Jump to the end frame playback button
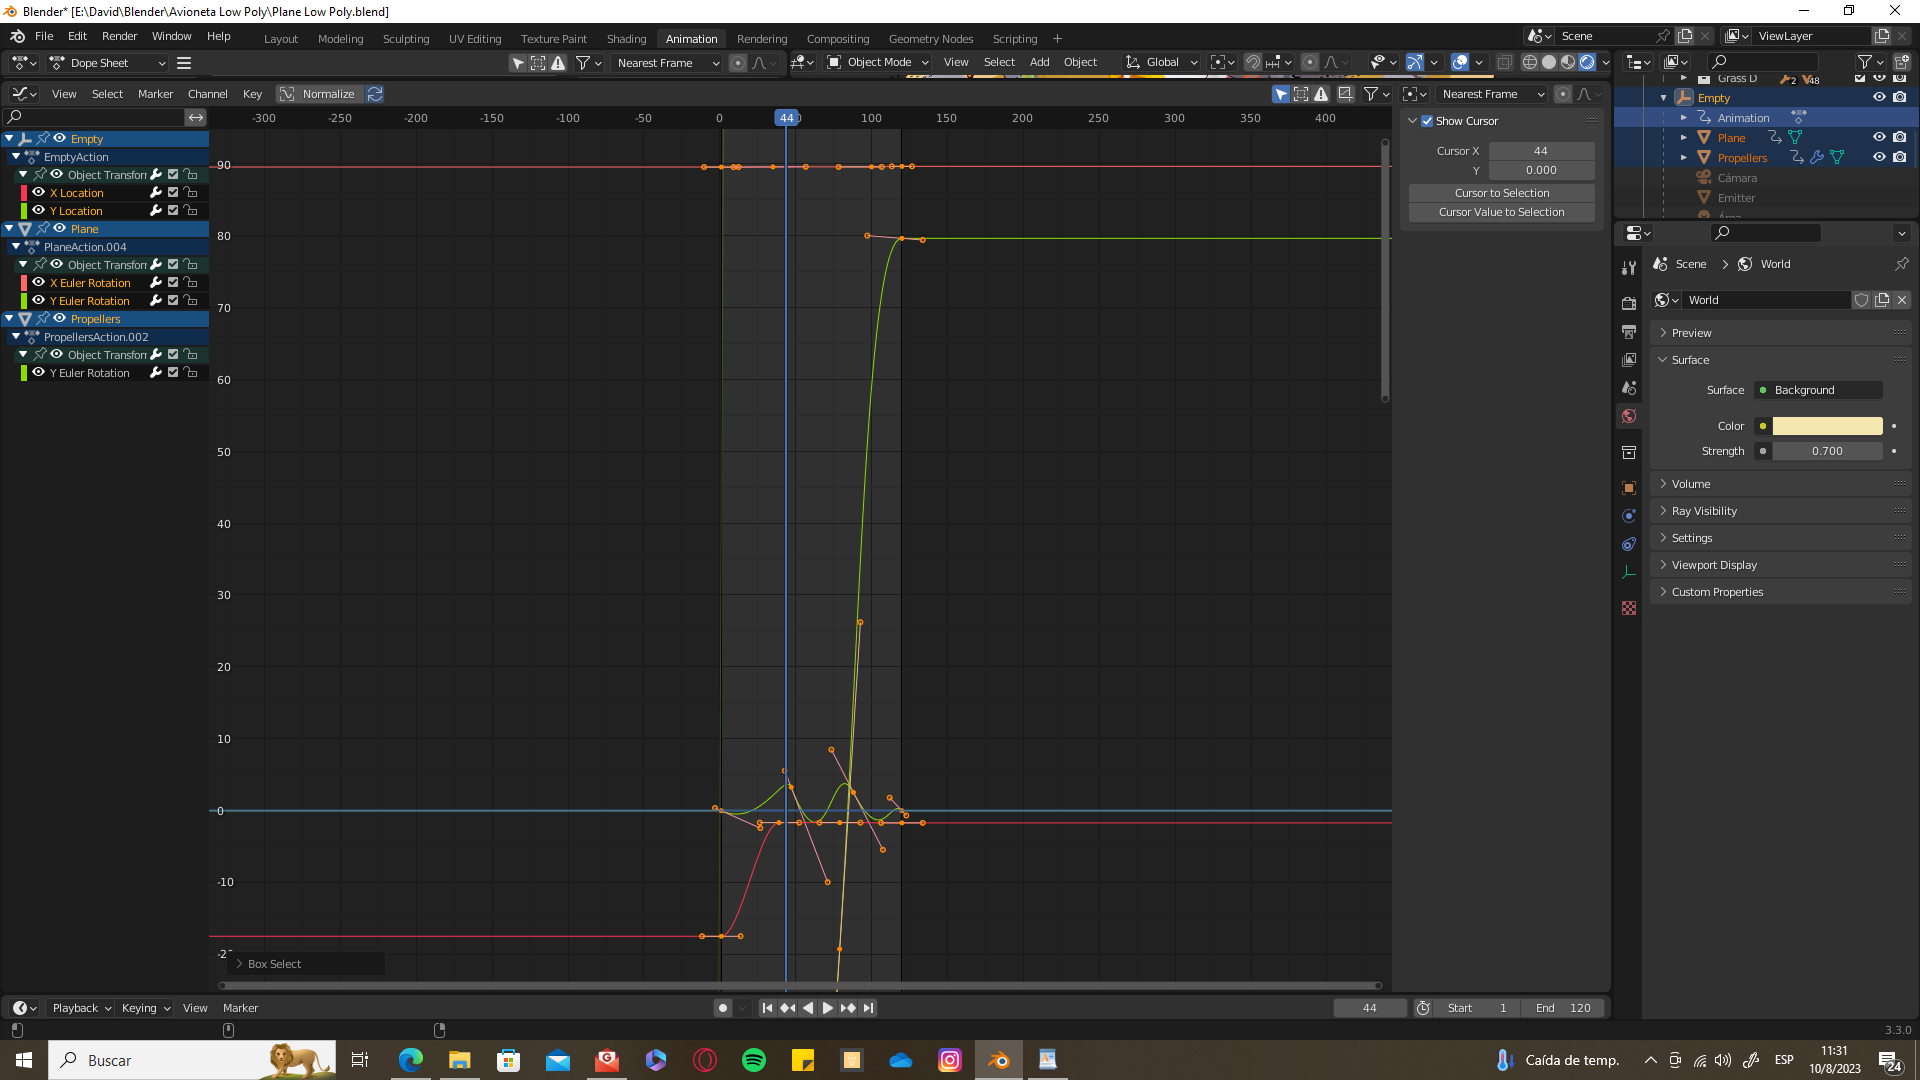The width and height of the screenshot is (1920, 1080). (x=869, y=1008)
